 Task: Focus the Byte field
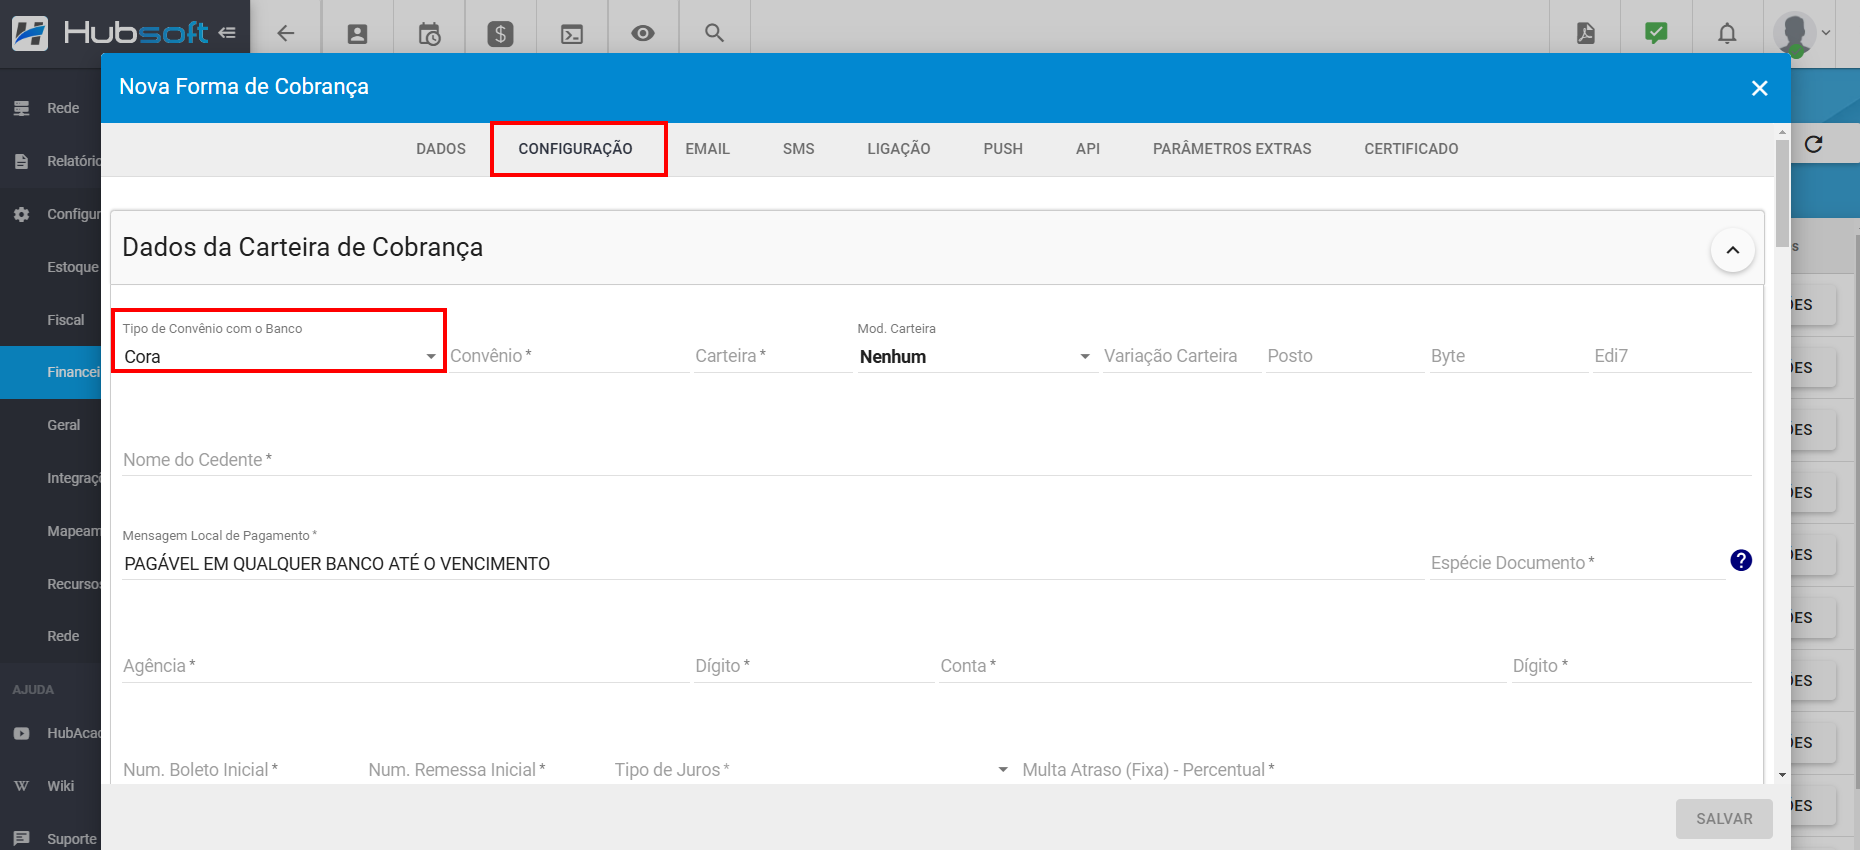pos(1509,356)
